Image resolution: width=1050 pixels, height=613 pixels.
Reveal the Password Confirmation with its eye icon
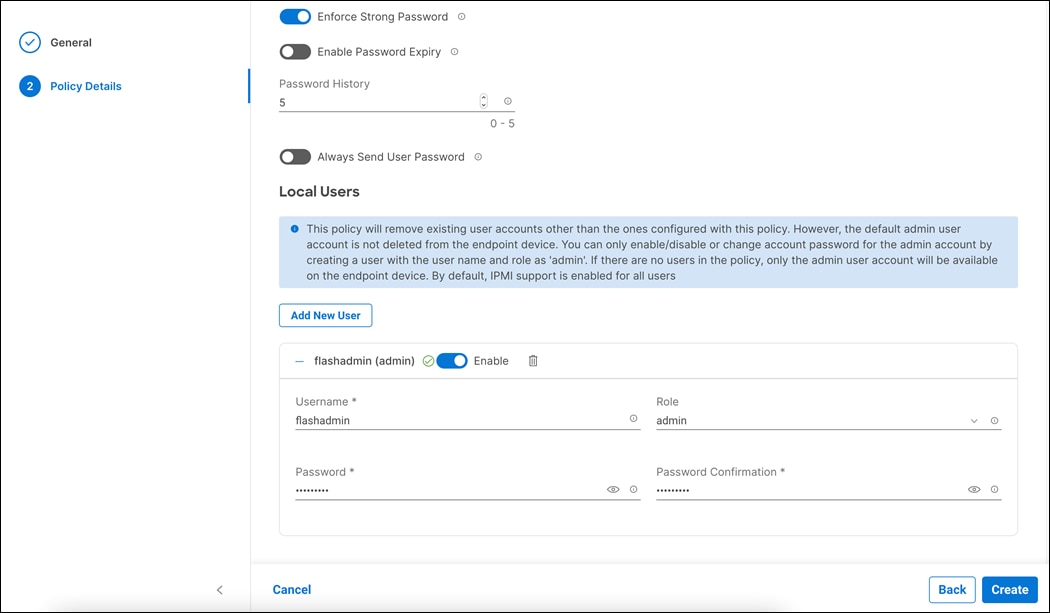pyautogui.click(x=973, y=489)
